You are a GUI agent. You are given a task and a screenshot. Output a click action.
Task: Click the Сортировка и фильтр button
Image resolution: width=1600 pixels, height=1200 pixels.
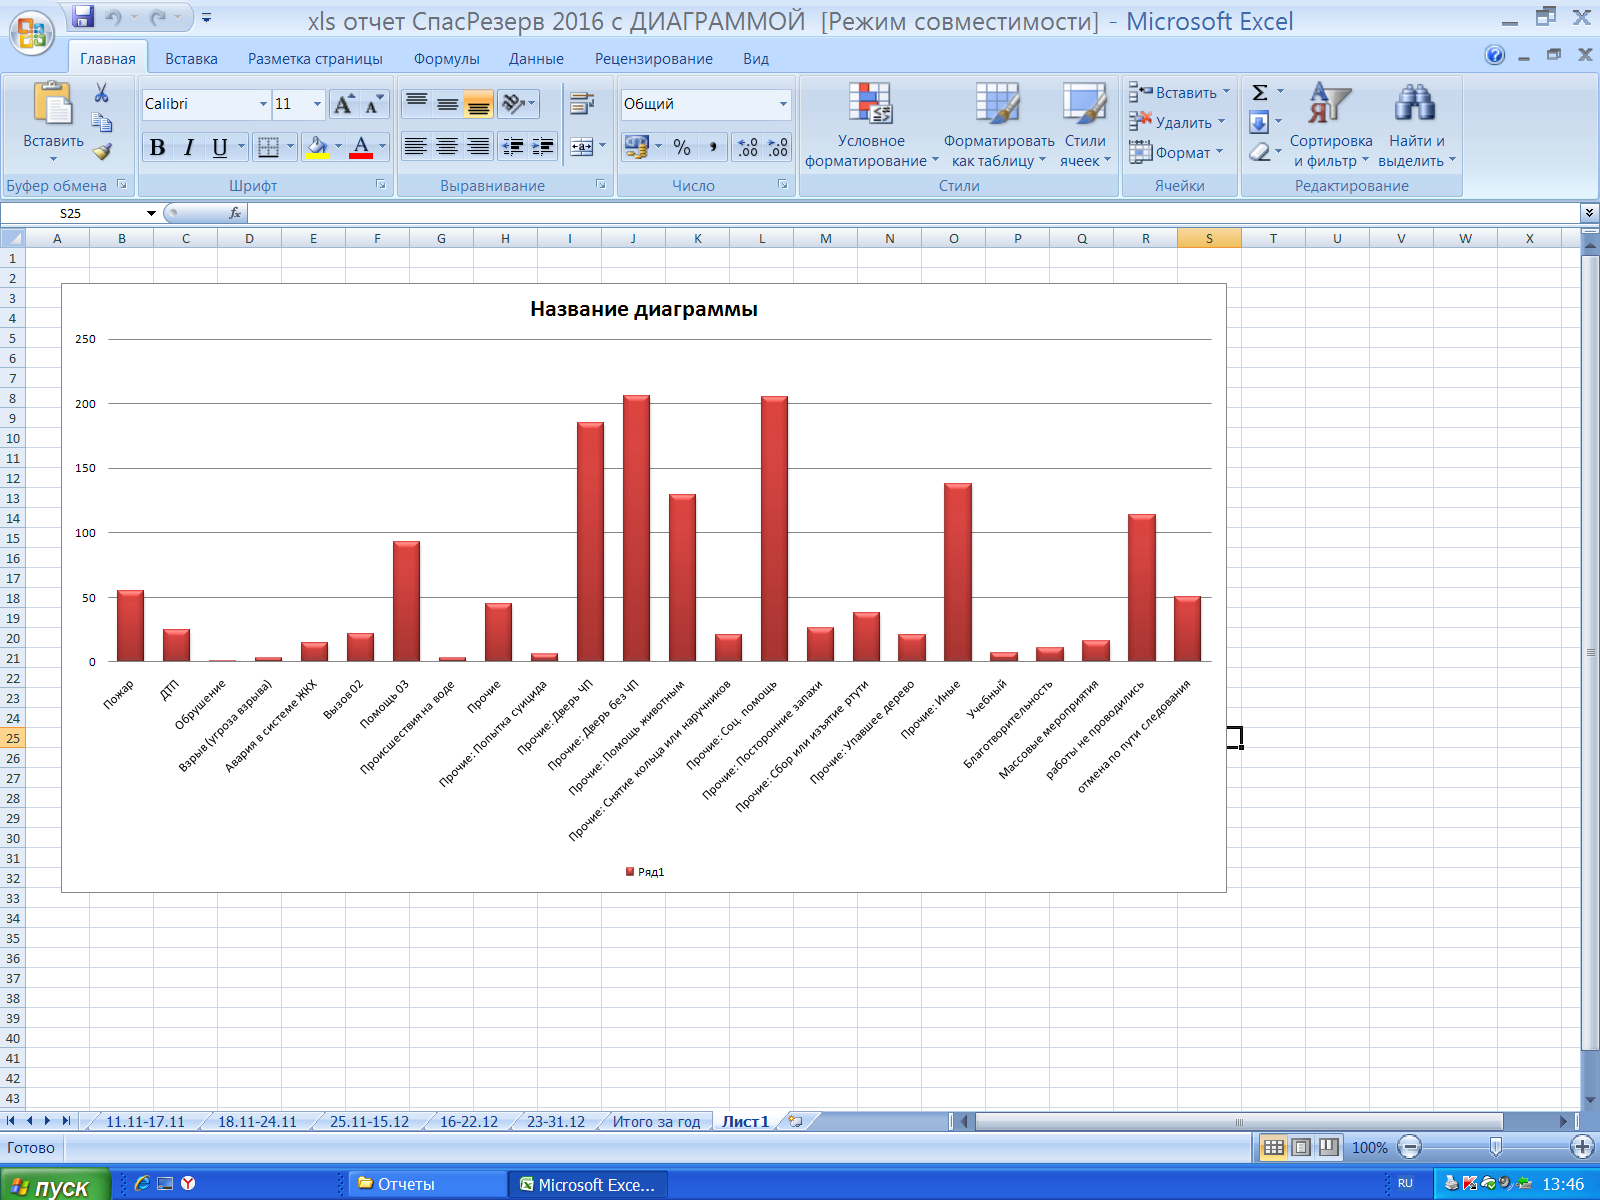[1330, 126]
